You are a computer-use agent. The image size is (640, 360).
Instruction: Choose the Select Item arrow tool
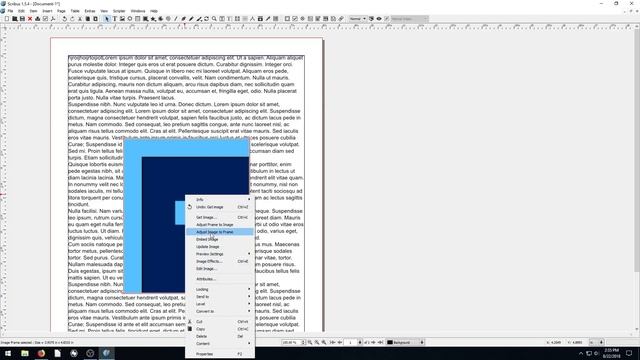[107, 19]
